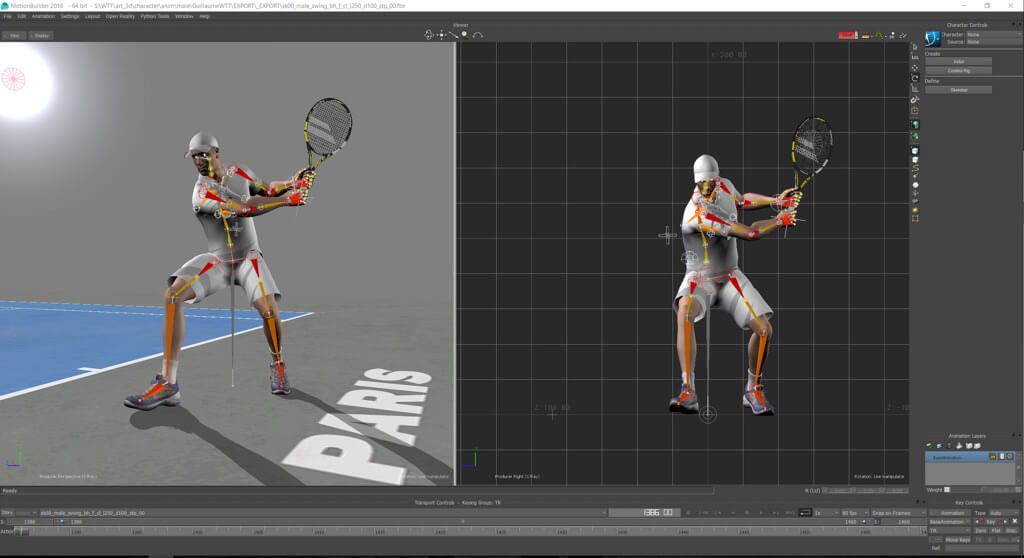Click the upper white cube icon in vertical toolbar
This screenshot has width=1024, height=558.
(915, 151)
